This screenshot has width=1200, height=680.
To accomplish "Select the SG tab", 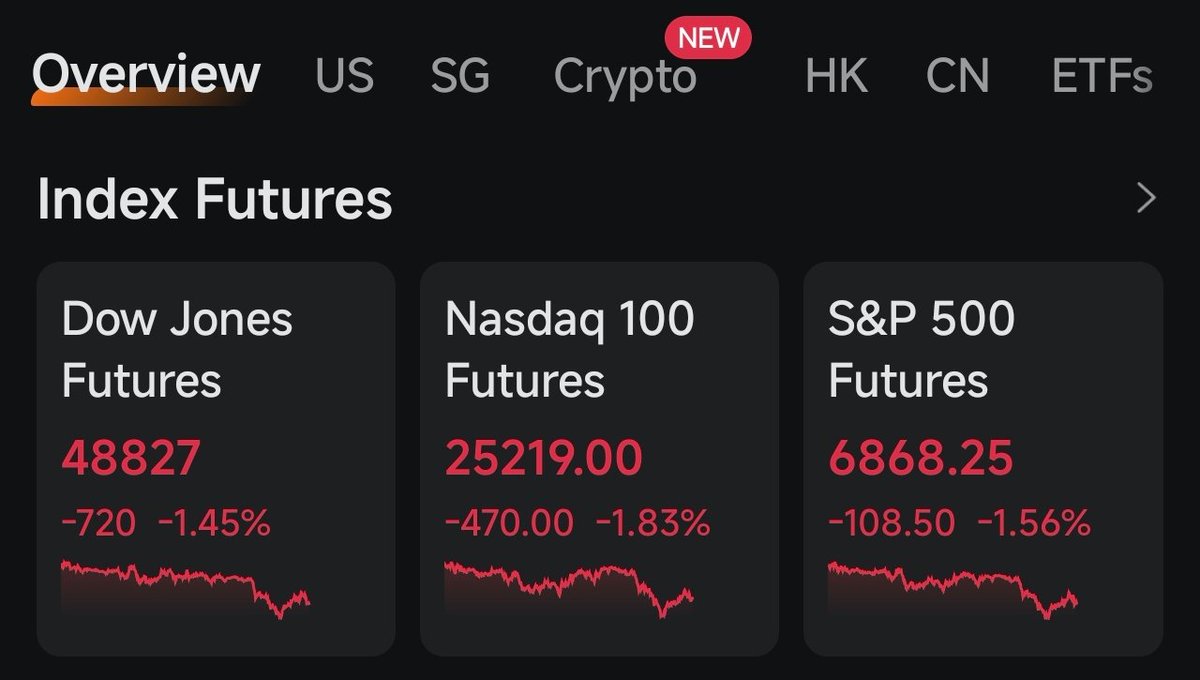I will pyautogui.click(x=460, y=76).
